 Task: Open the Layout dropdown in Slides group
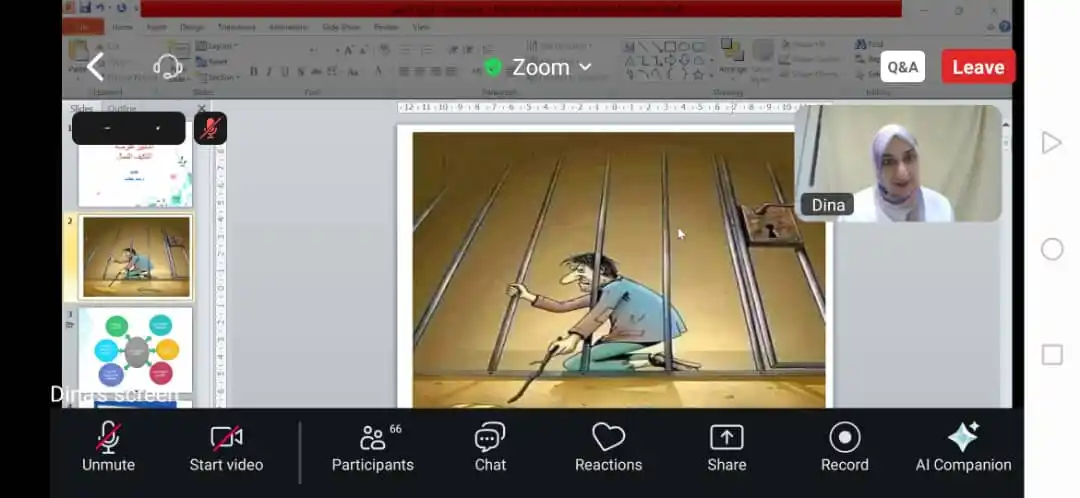(x=217, y=46)
